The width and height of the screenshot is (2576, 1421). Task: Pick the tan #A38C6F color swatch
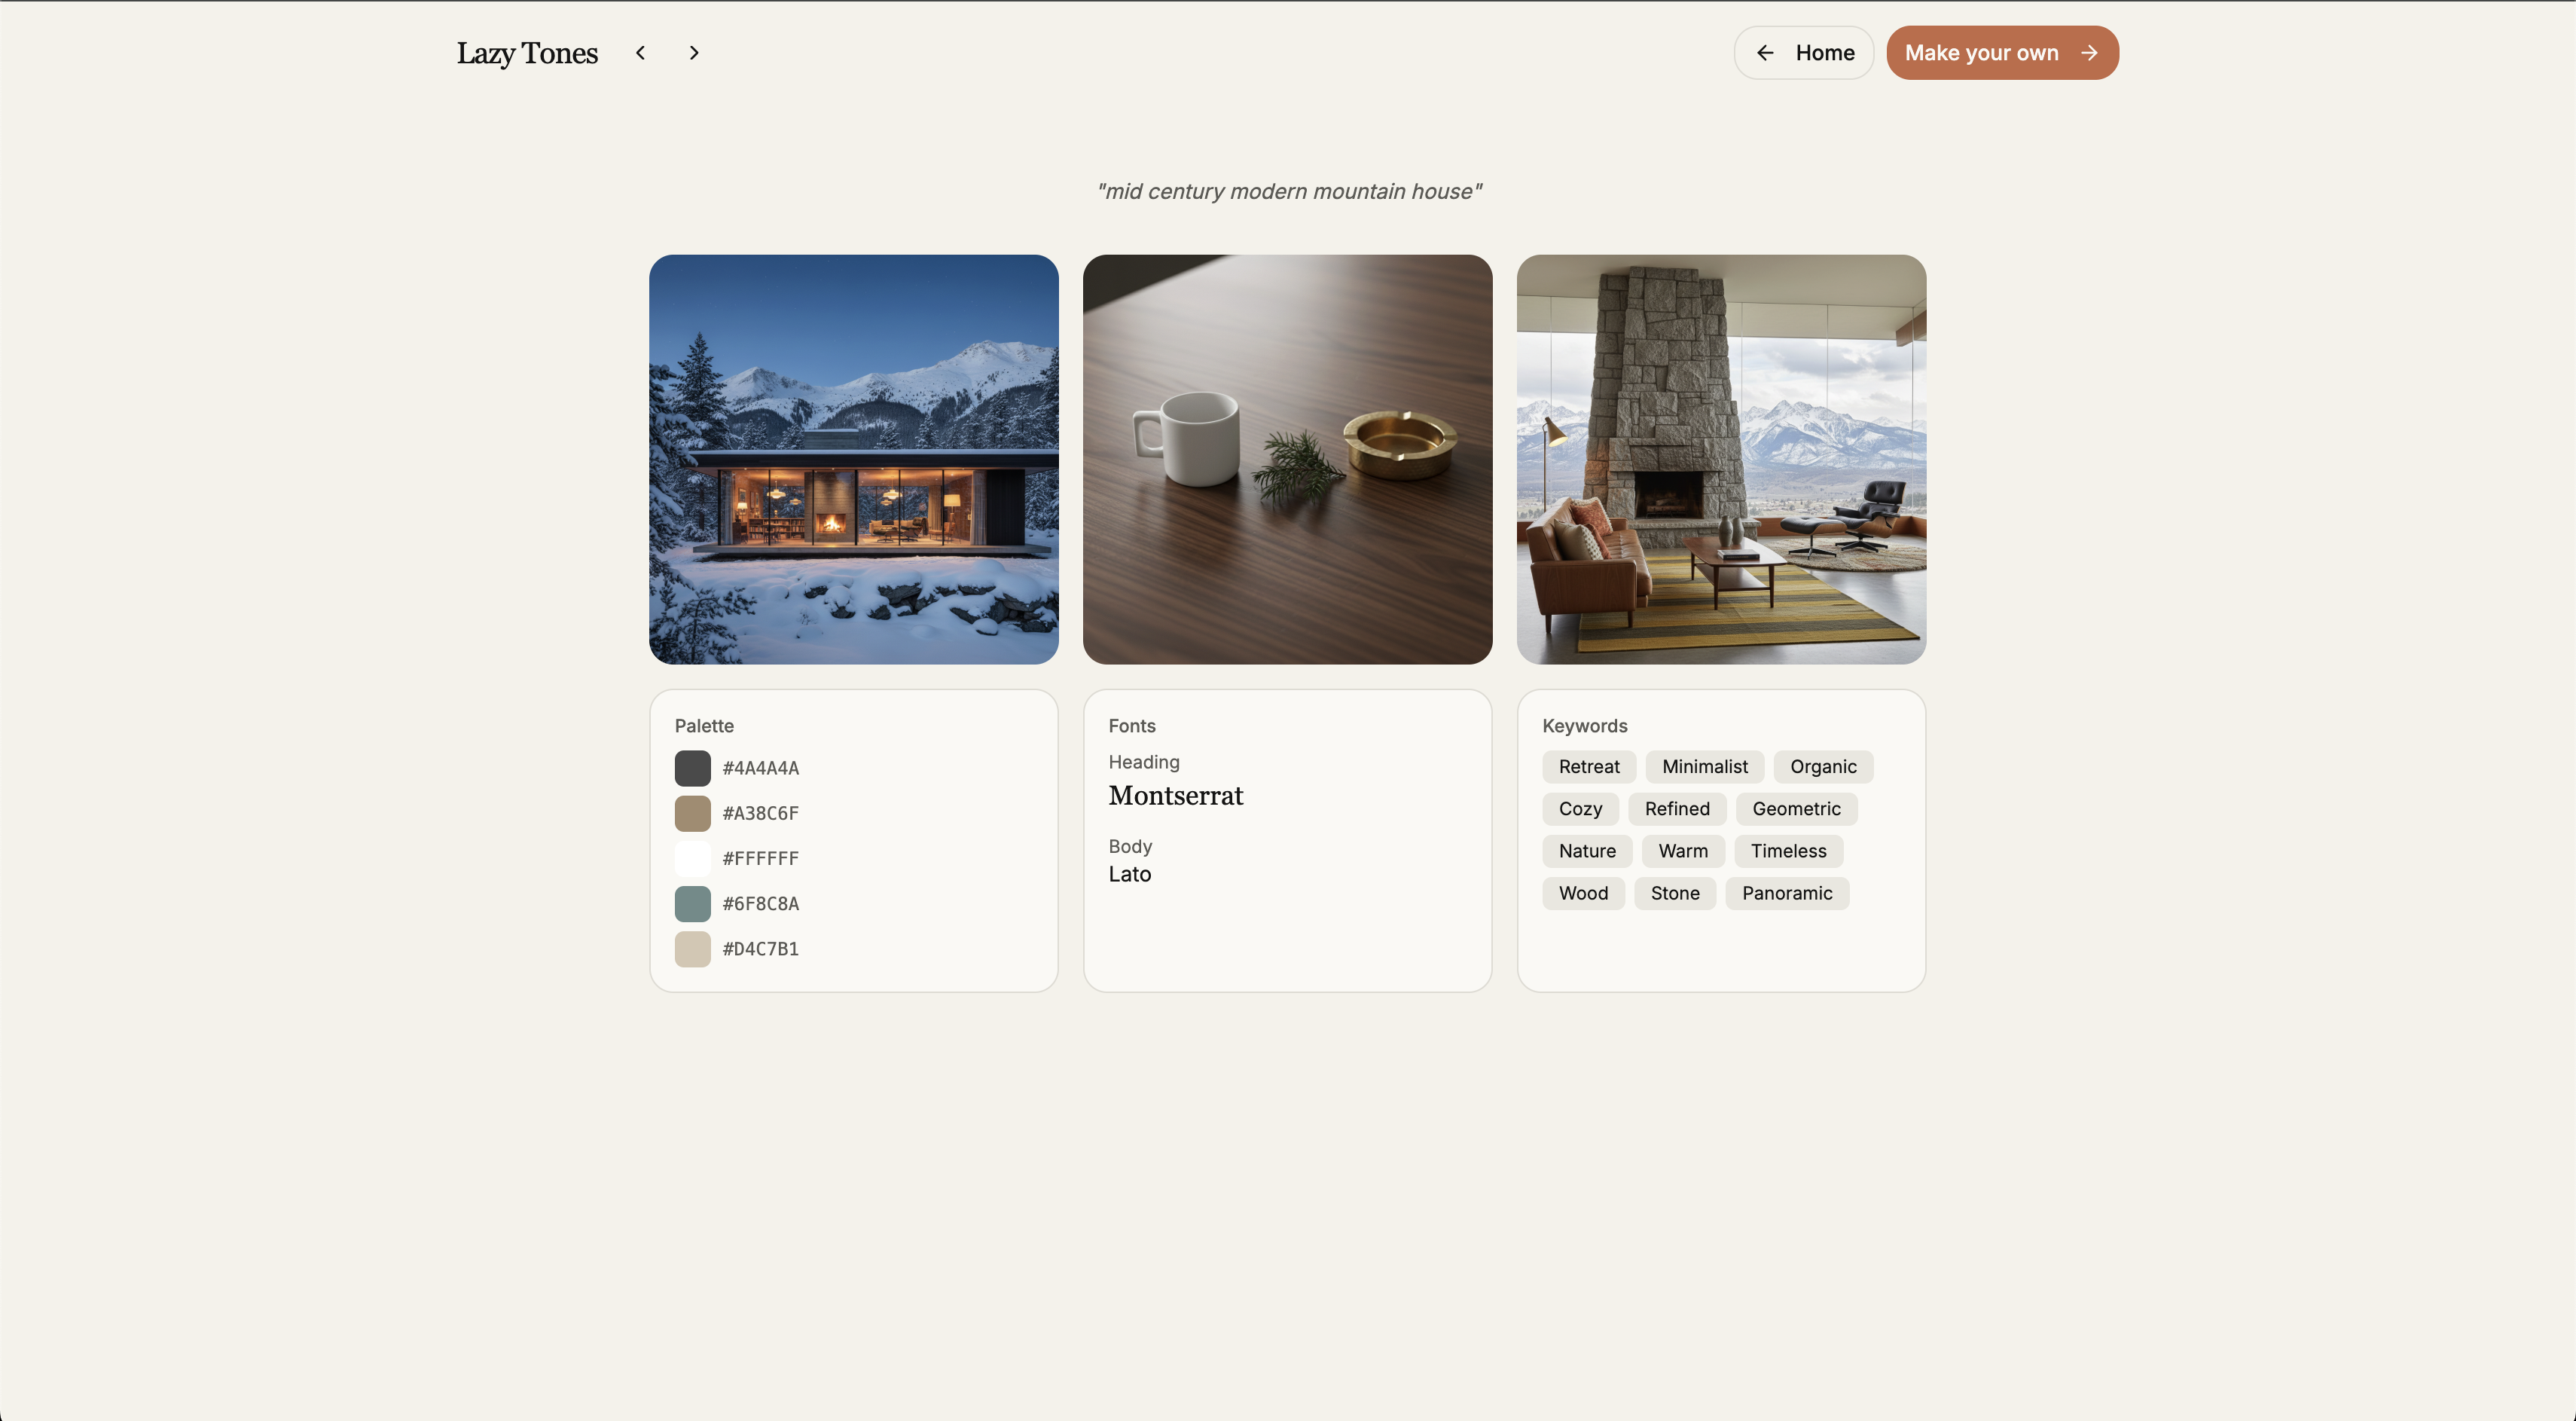tap(692, 813)
